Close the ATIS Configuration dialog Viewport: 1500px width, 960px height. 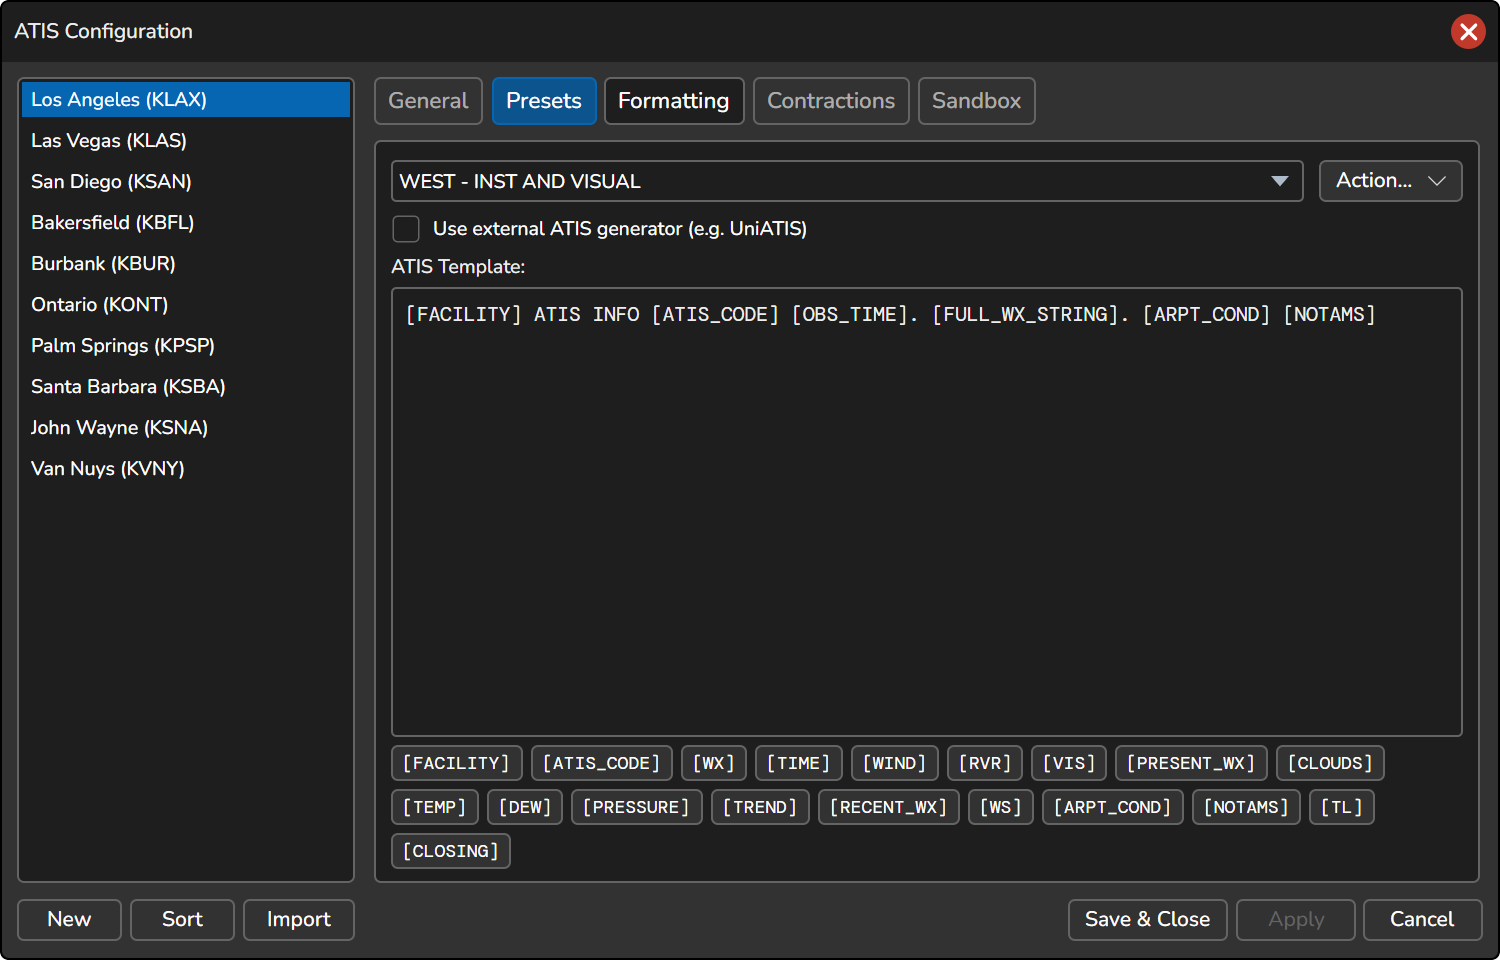tap(1467, 32)
